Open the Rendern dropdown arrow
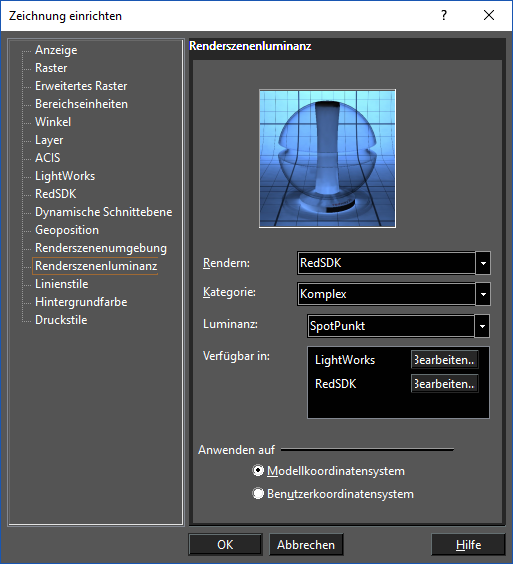Viewport: 513px width, 564px height. pyautogui.click(x=483, y=263)
